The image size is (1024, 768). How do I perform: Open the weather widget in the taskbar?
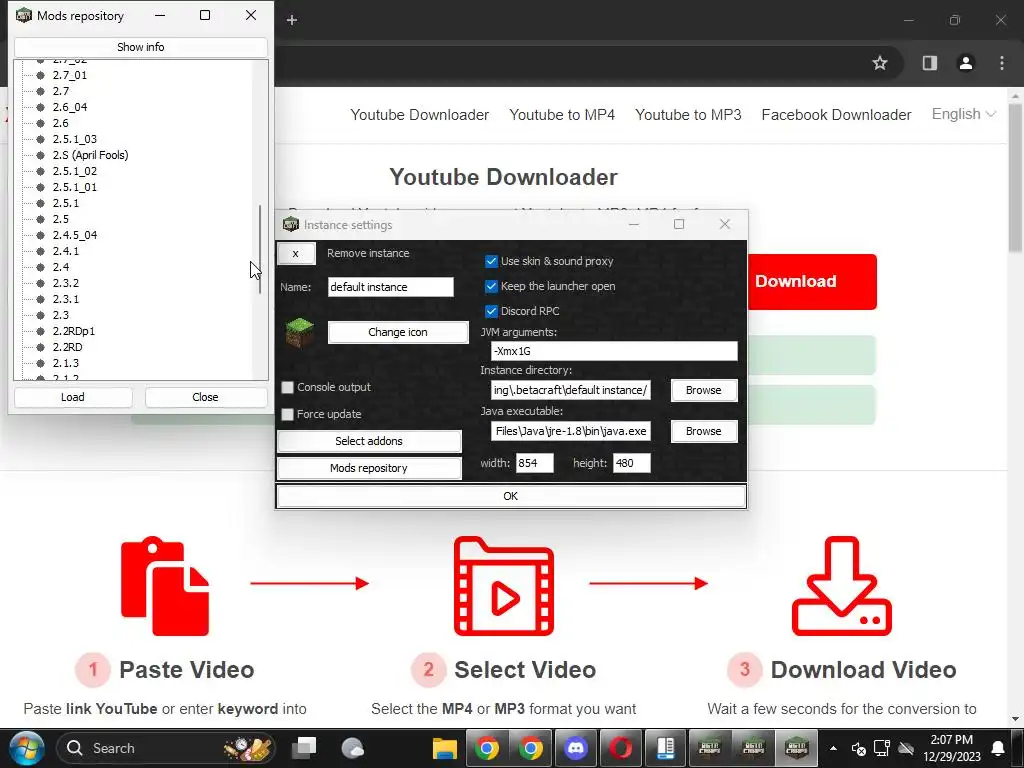353,748
